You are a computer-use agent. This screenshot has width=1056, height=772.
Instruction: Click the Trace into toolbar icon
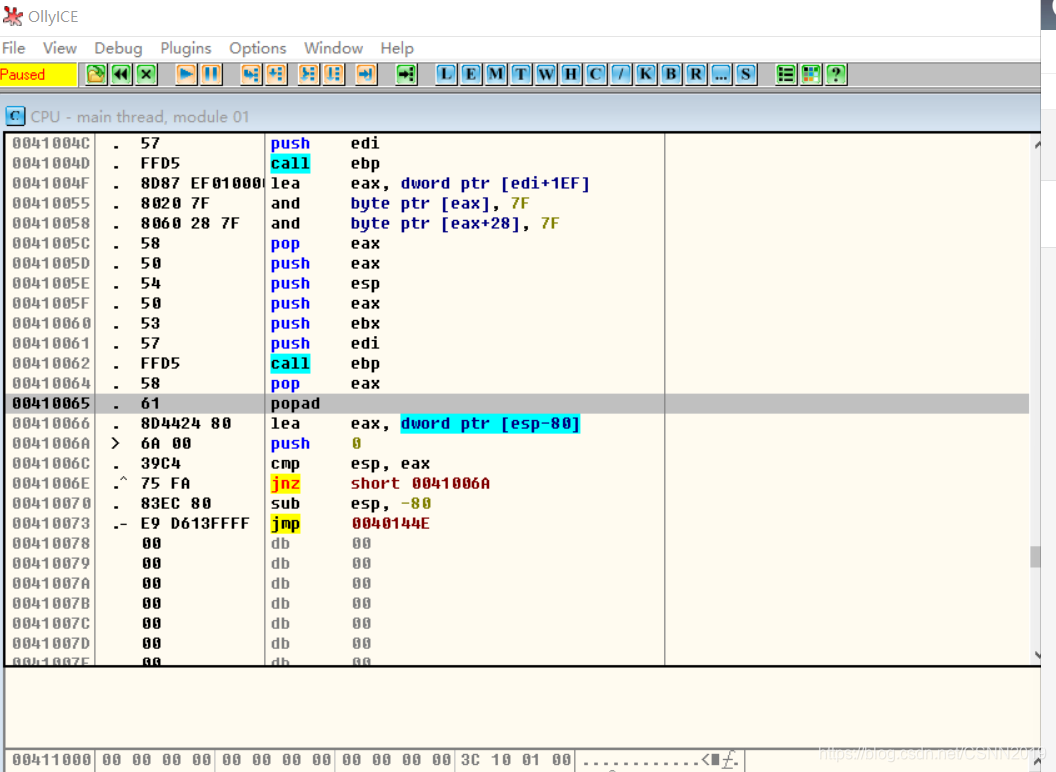pos(308,74)
